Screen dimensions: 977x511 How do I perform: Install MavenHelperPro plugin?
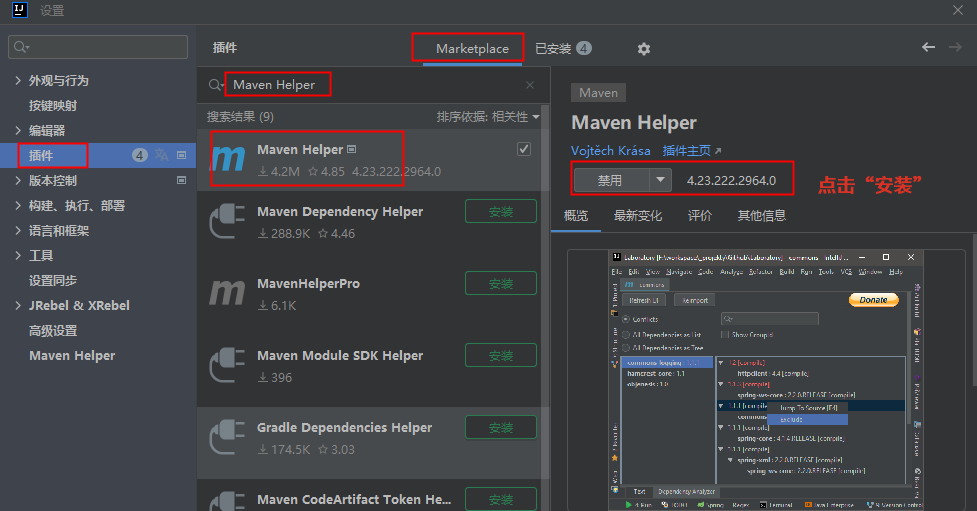501,284
